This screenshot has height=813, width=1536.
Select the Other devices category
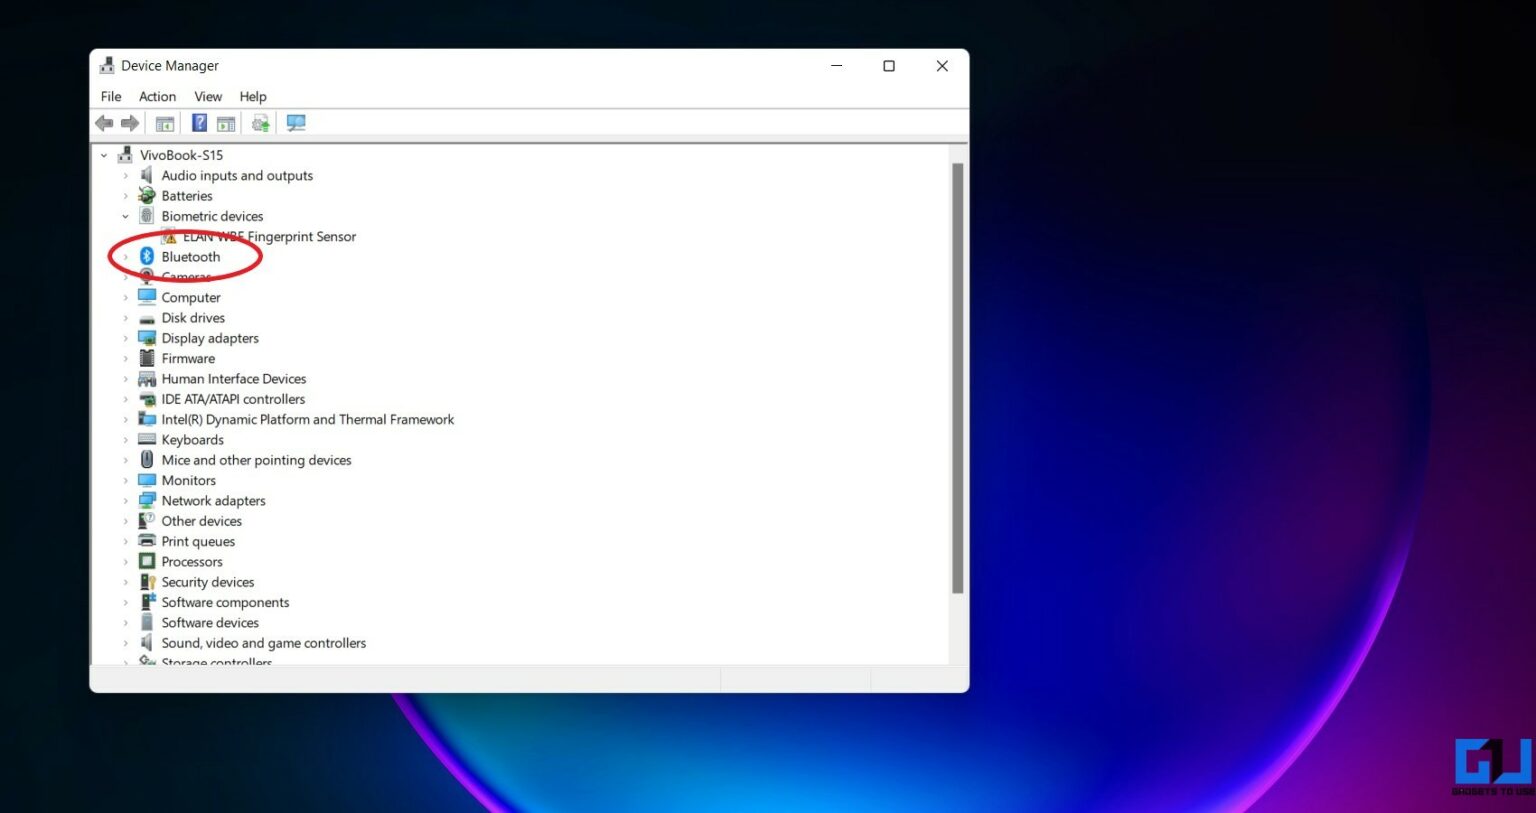click(201, 520)
